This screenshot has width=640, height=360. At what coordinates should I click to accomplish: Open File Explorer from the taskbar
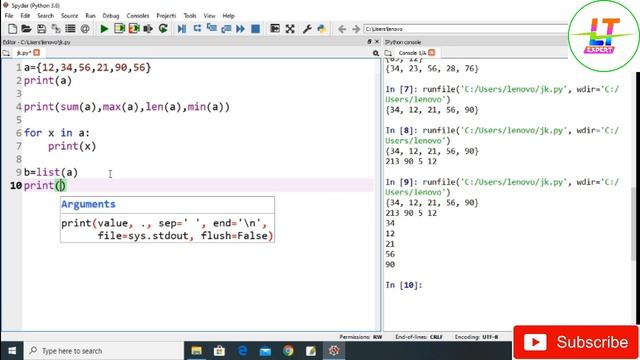pyautogui.click(x=196, y=351)
